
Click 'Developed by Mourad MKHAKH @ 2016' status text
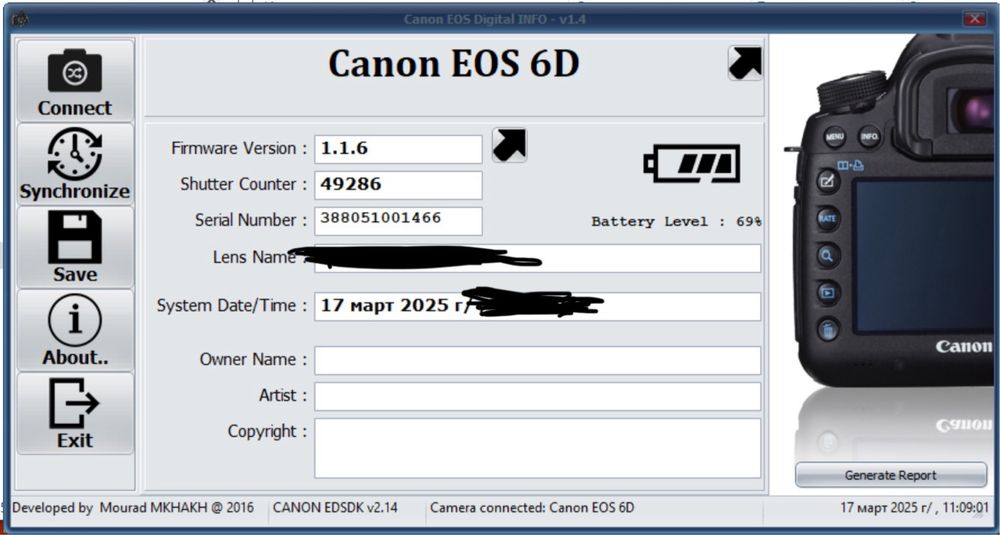coord(133,508)
